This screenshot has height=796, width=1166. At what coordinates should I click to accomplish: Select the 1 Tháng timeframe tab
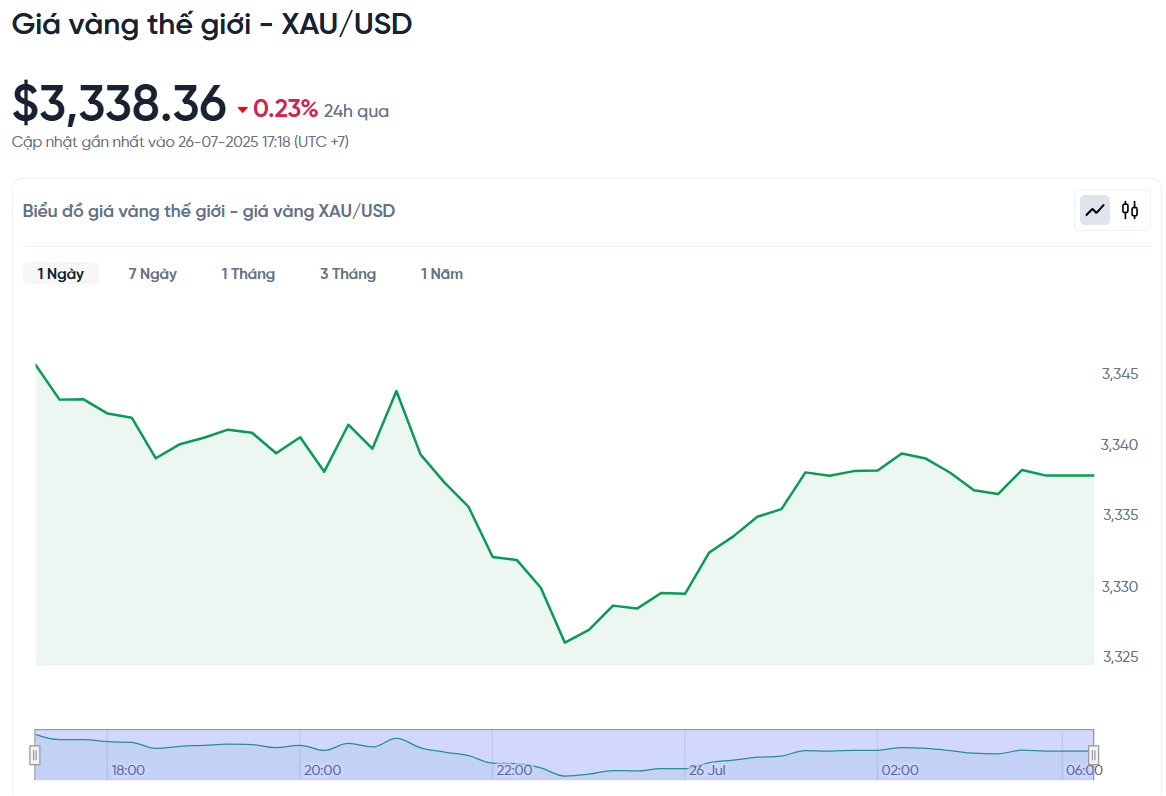point(248,274)
